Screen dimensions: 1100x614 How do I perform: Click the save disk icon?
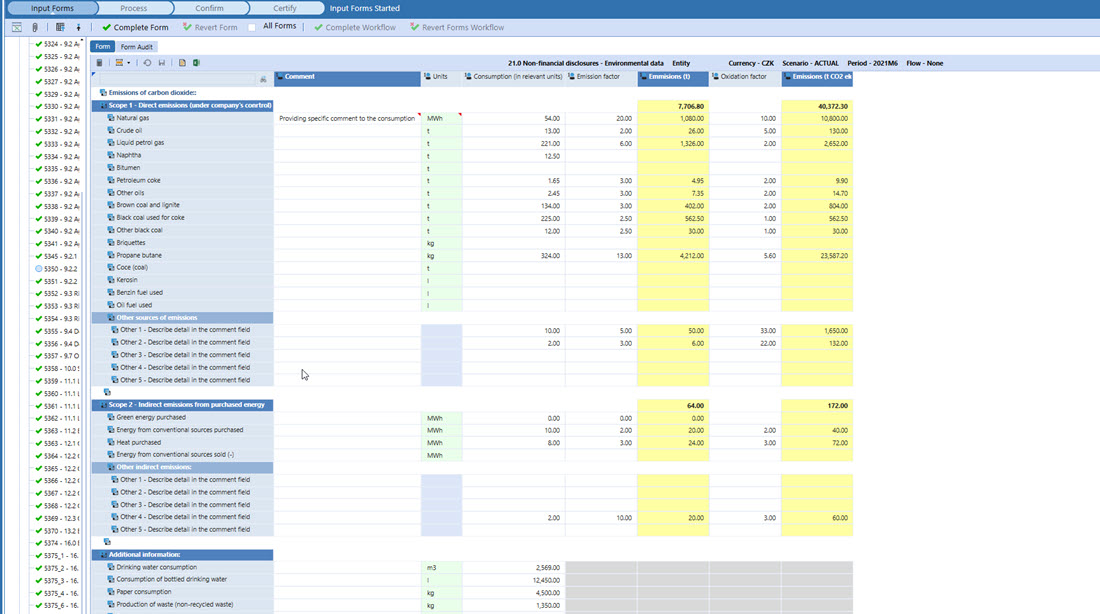click(161, 63)
